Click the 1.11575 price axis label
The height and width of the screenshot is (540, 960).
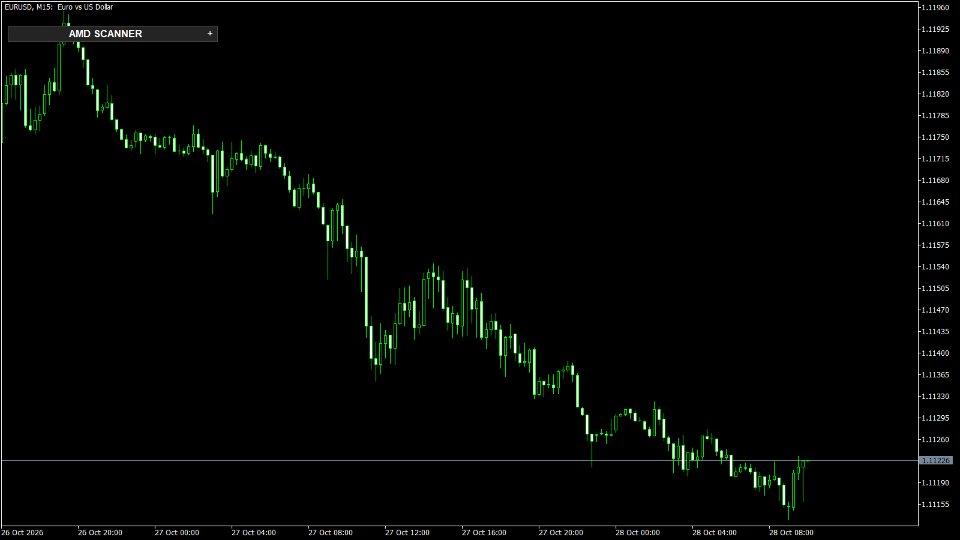click(935, 245)
